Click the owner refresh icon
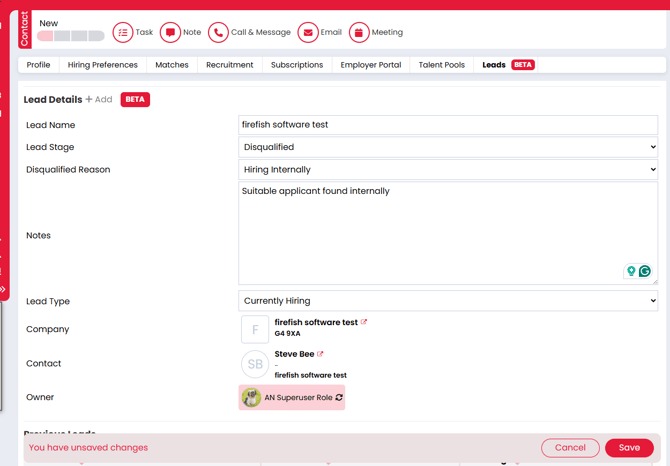 (x=339, y=398)
